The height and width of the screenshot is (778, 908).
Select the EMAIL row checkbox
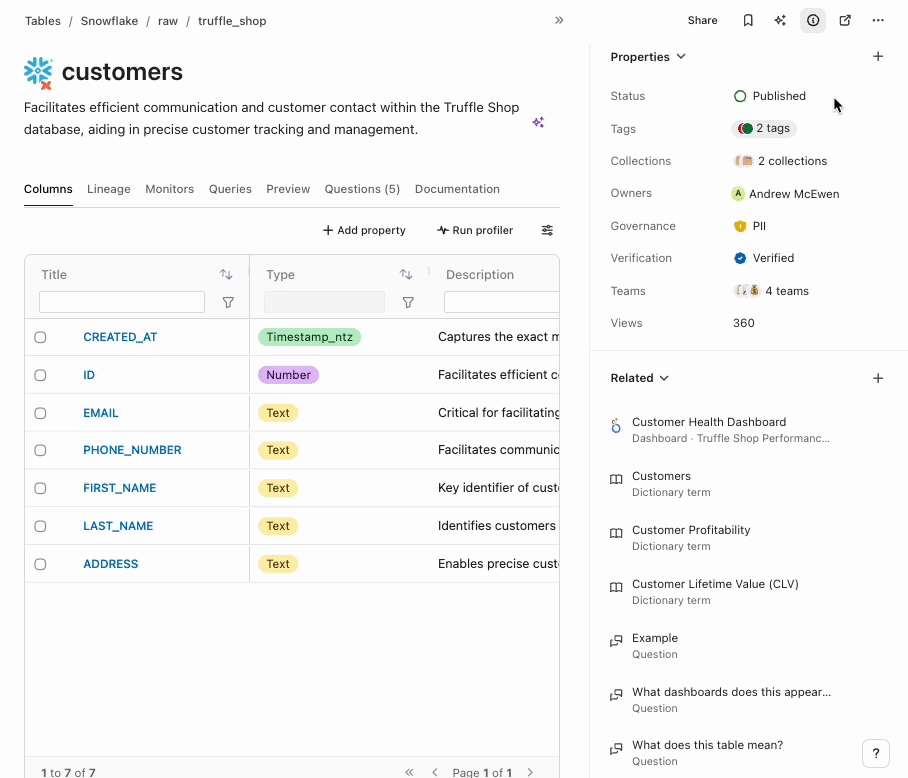point(40,413)
